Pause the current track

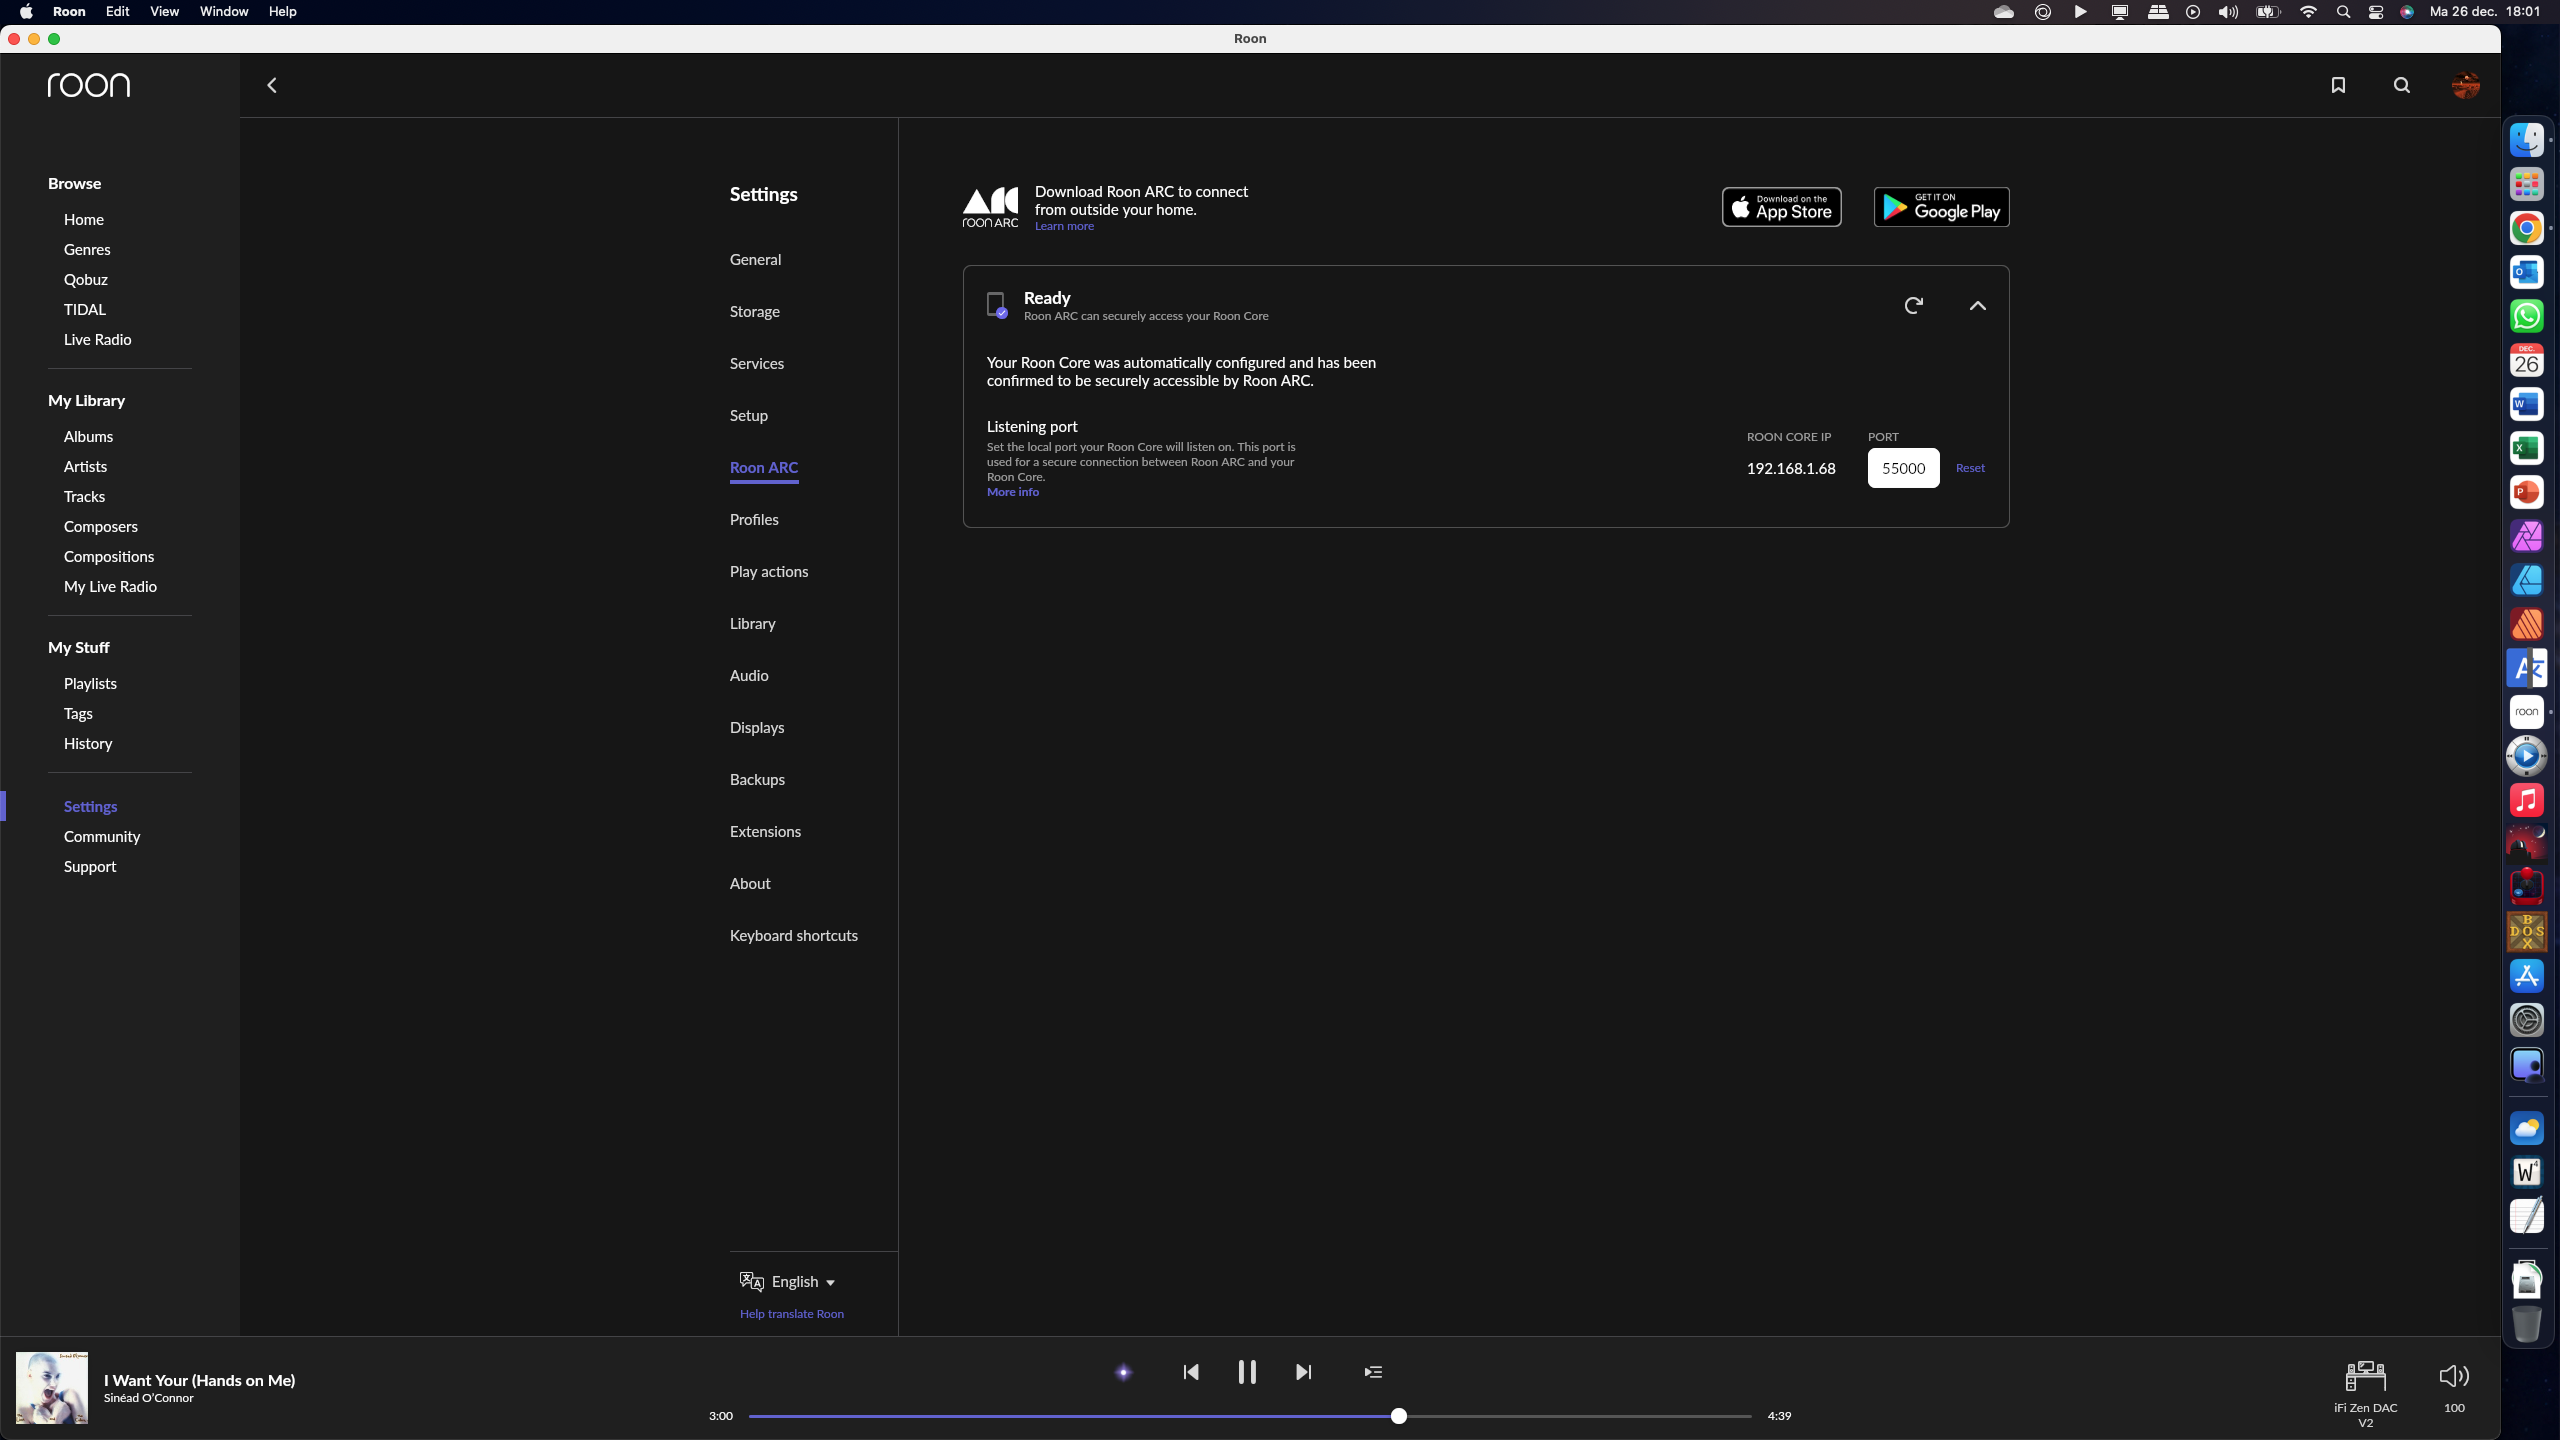coord(1246,1372)
